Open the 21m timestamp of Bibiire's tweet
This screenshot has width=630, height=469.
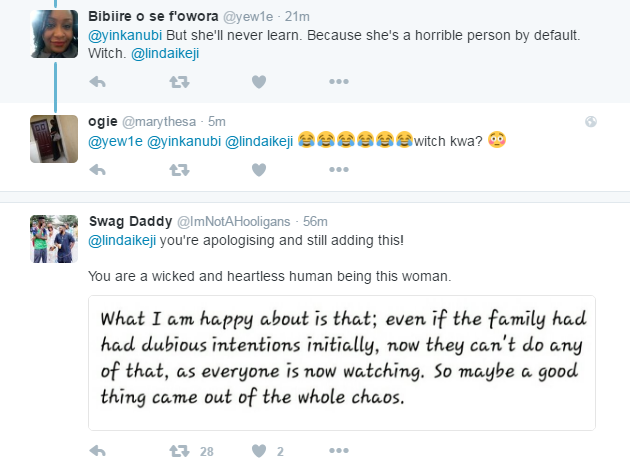327,18
